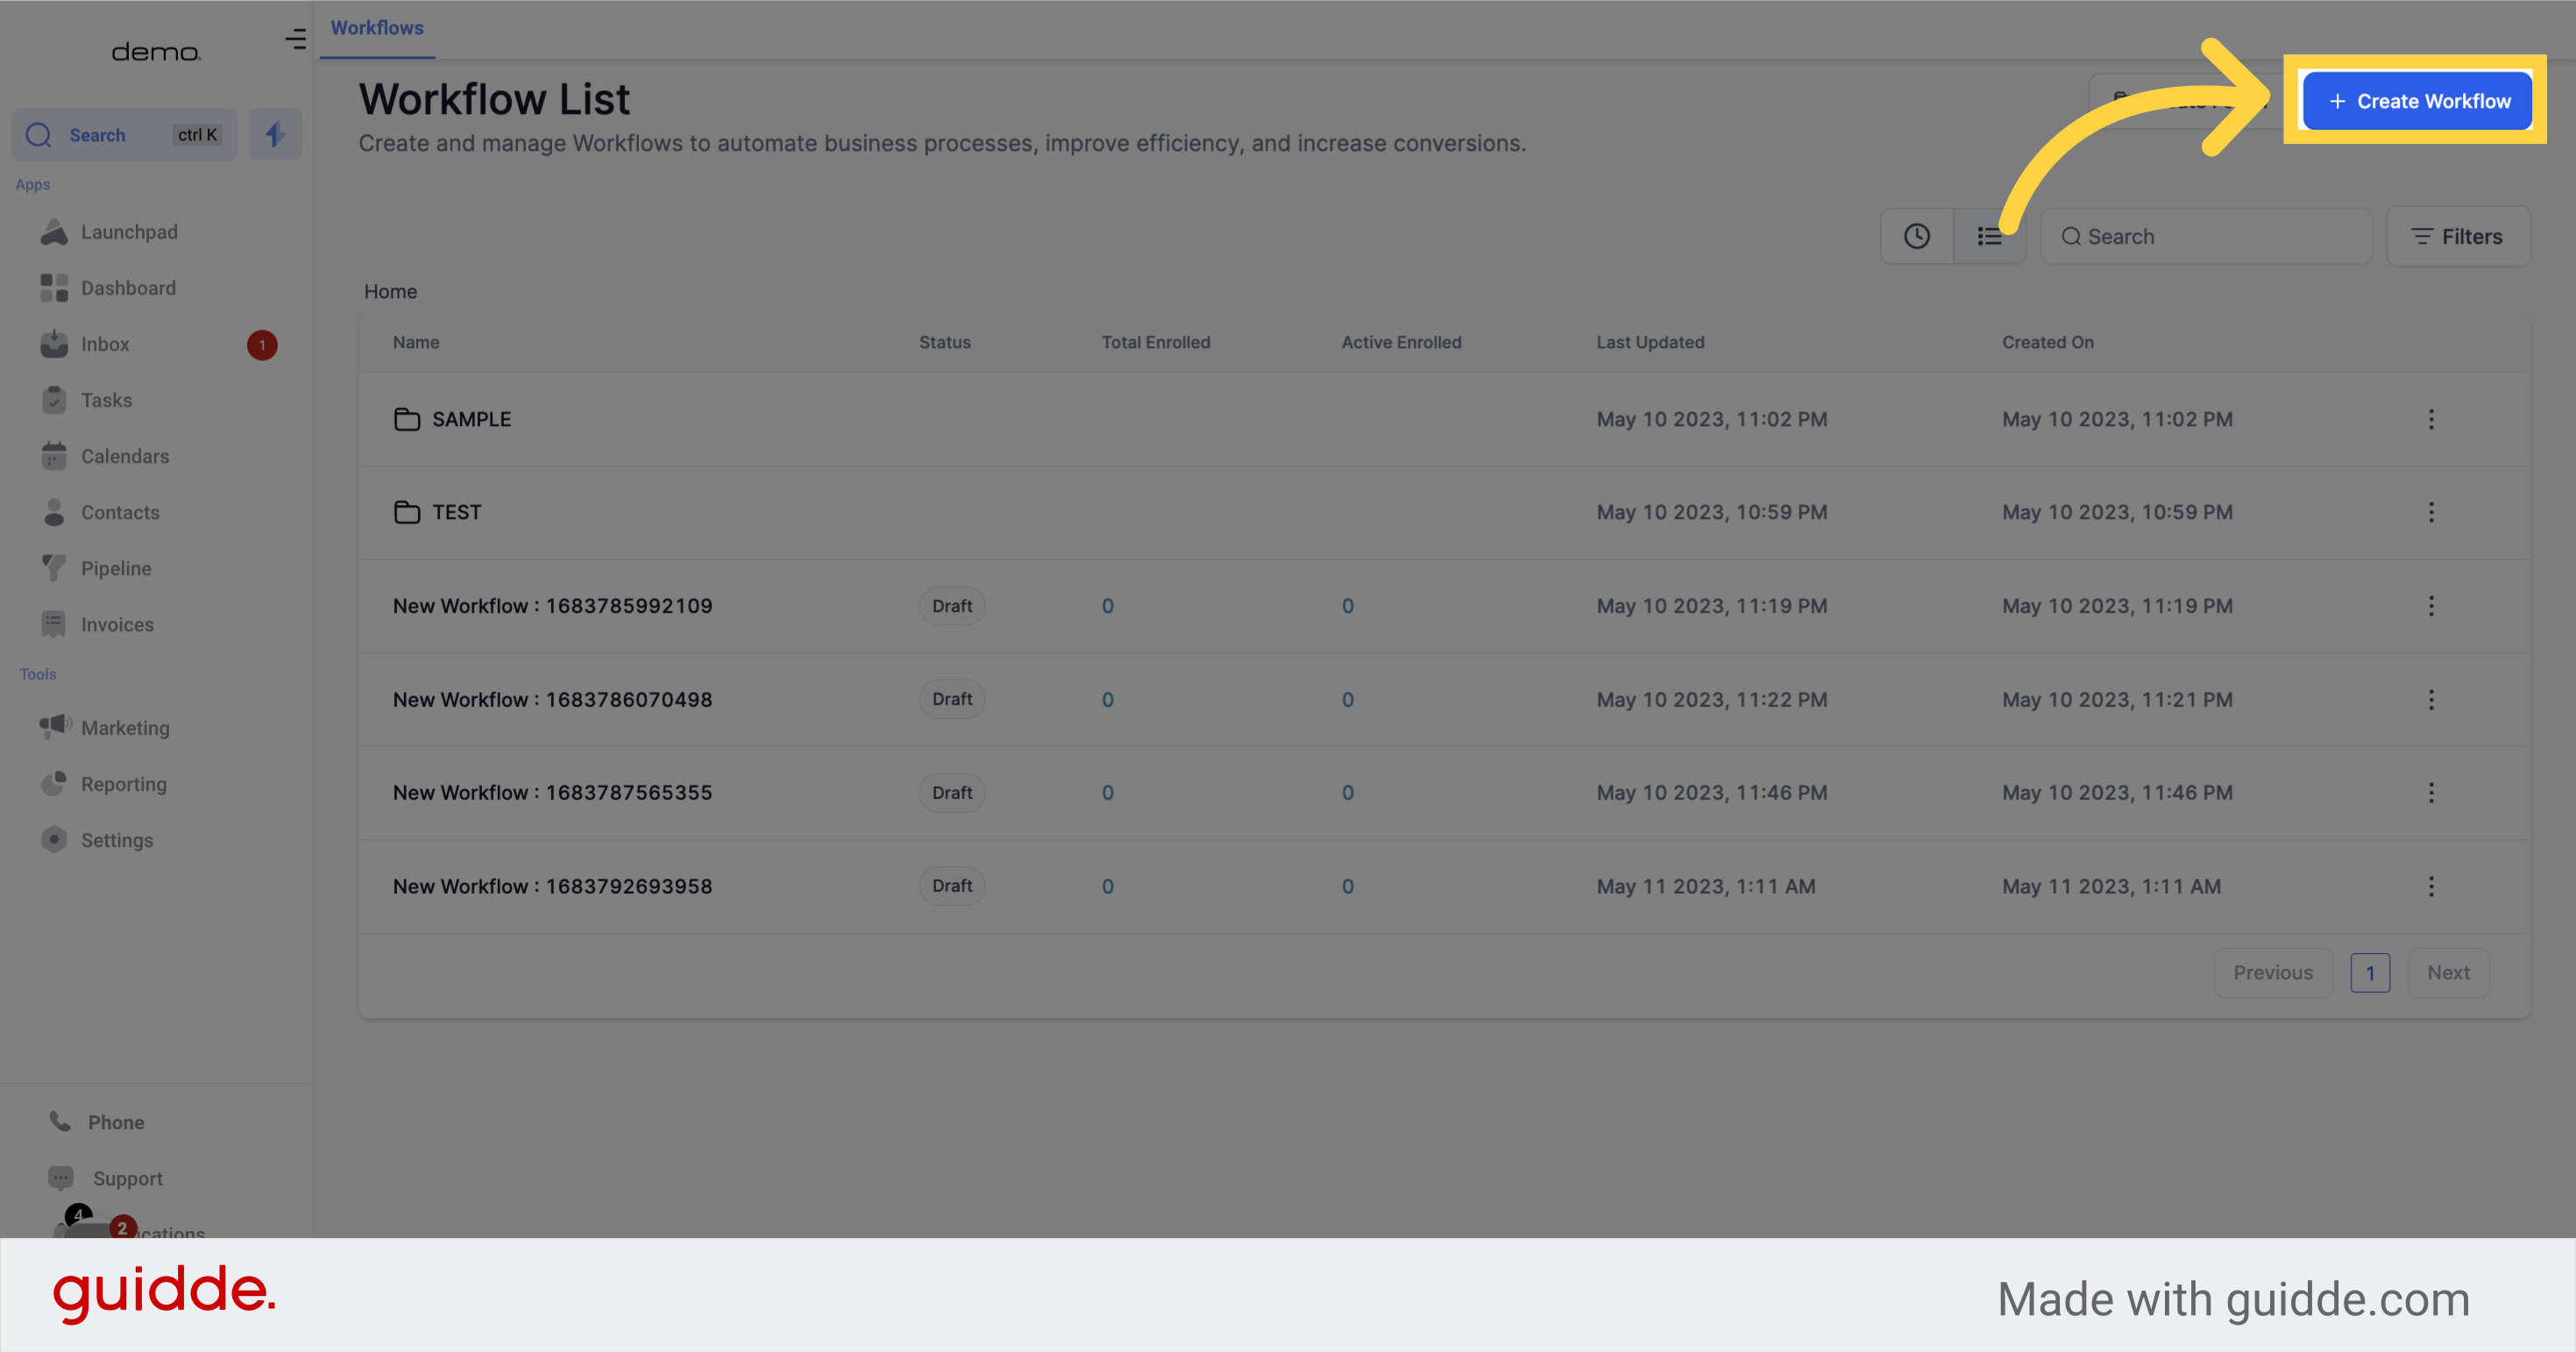Open options menu for workflow 1683786070498

[x=2431, y=699]
